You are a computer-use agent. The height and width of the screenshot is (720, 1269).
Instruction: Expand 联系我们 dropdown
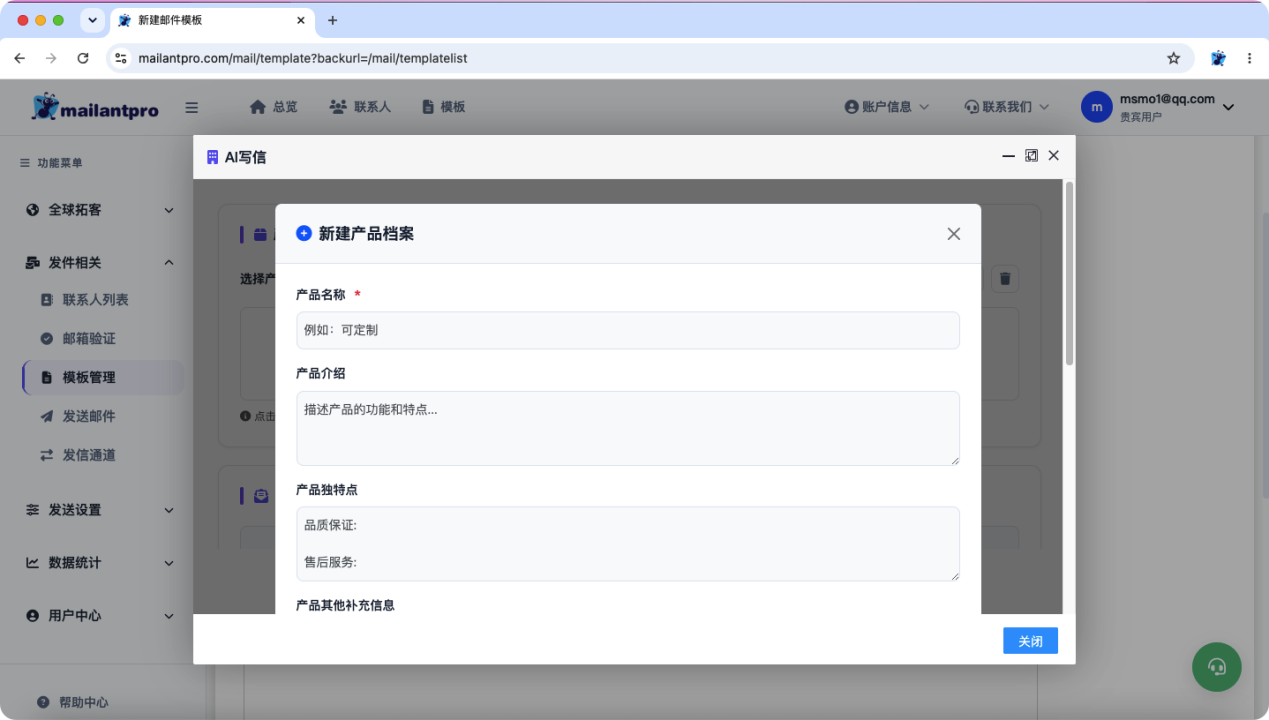[1007, 107]
